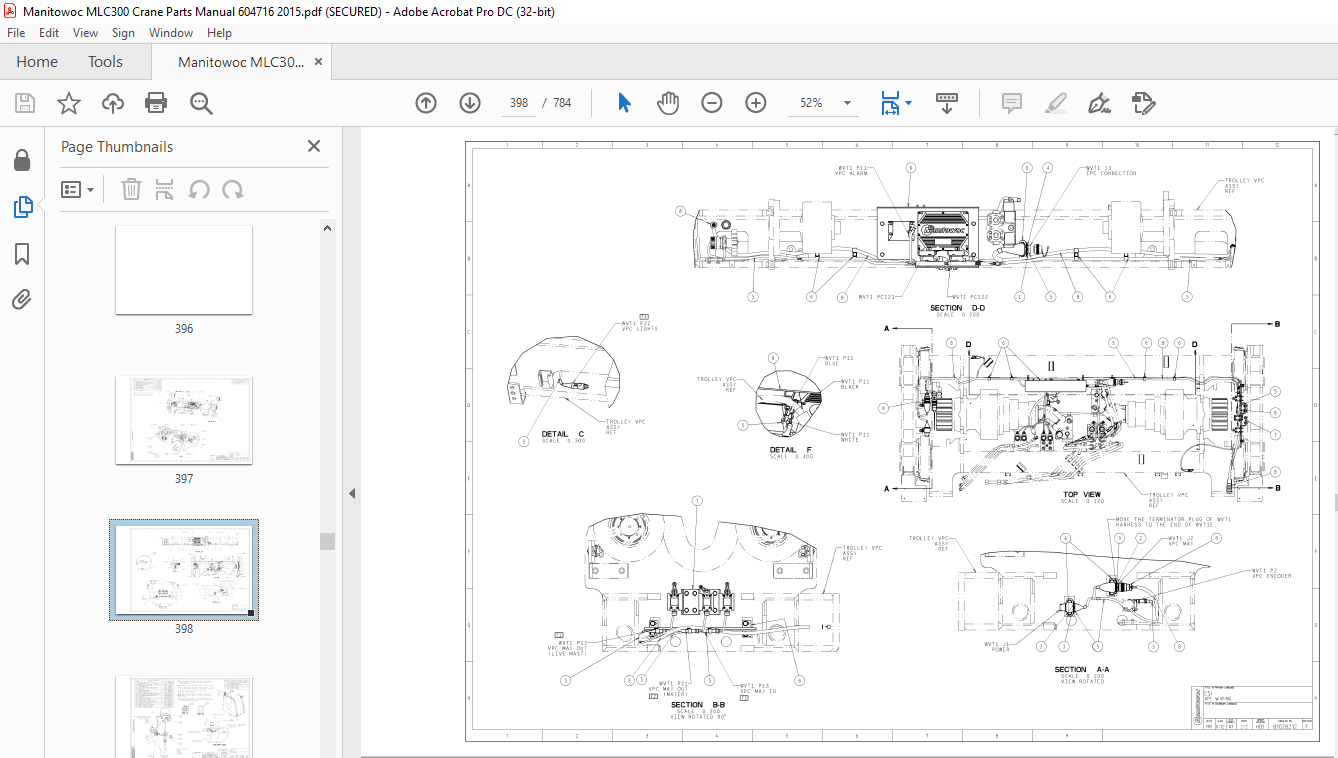Activate the selection arrow tool
This screenshot has height=758, width=1338.
coord(625,103)
